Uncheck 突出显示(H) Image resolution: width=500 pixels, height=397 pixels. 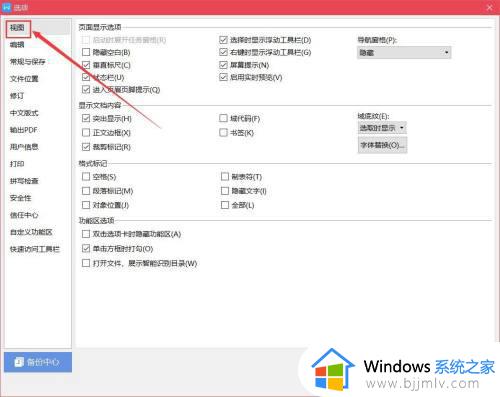tap(86, 118)
